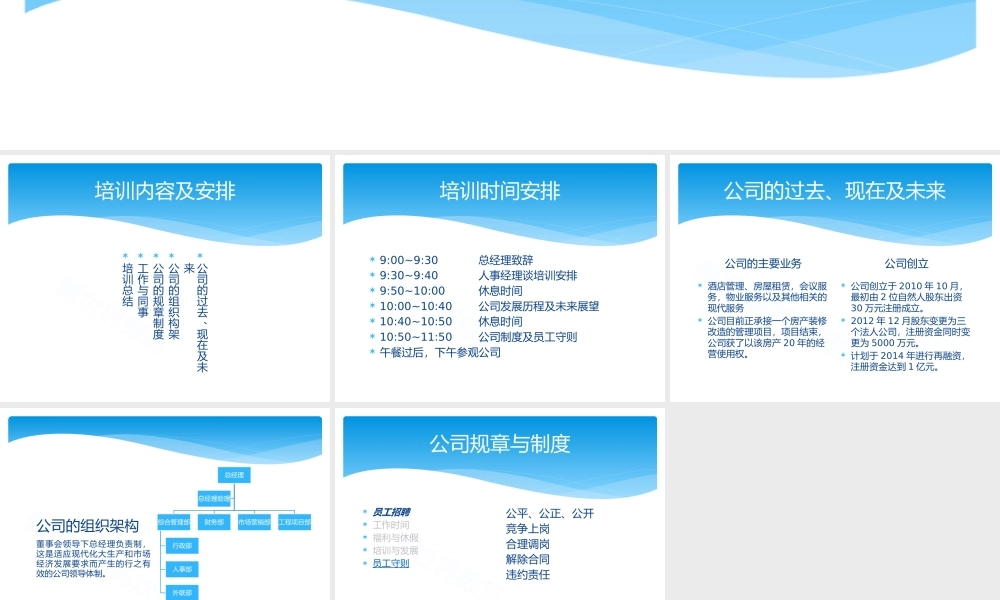Switch to the 公司规章与制度 slide
This screenshot has height=600, width=1000.
pos(502,444)
